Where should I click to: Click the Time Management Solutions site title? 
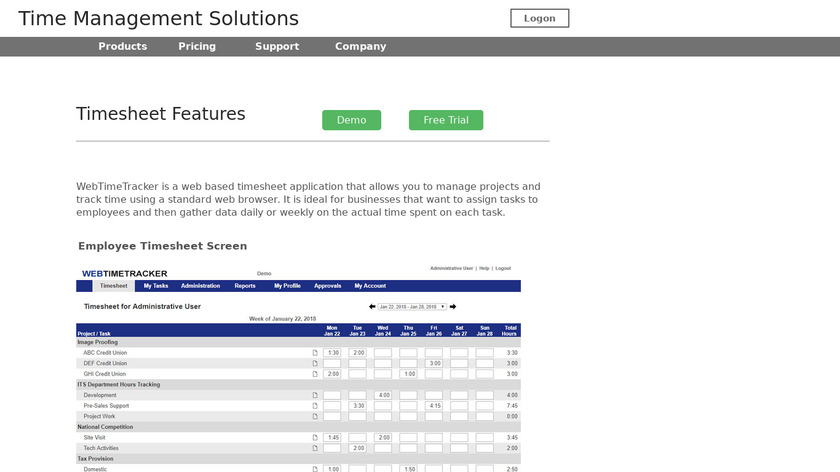tap(159, 18)
